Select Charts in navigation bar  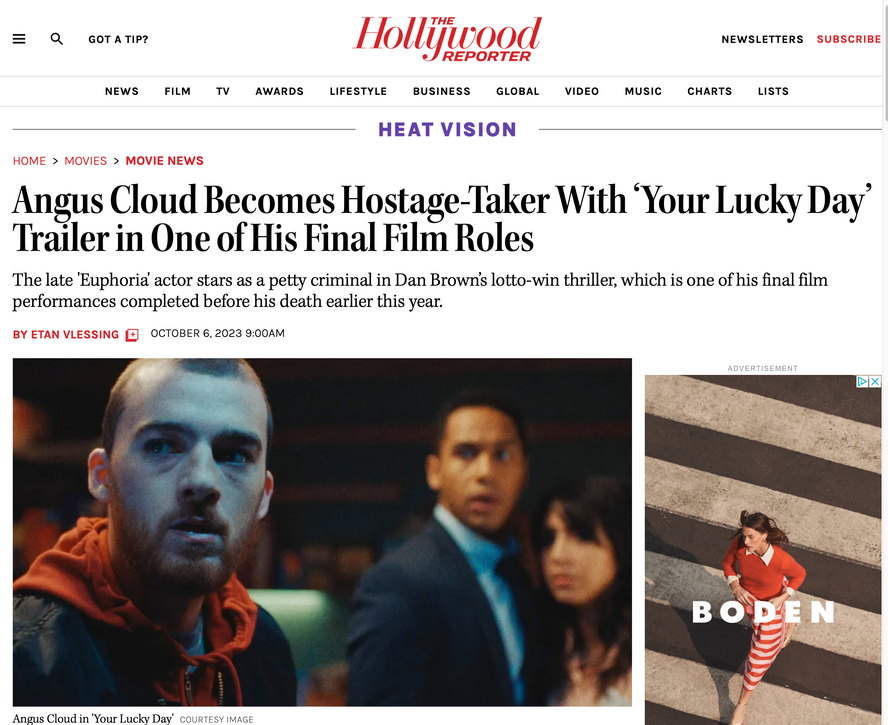[x=710, y=91]
